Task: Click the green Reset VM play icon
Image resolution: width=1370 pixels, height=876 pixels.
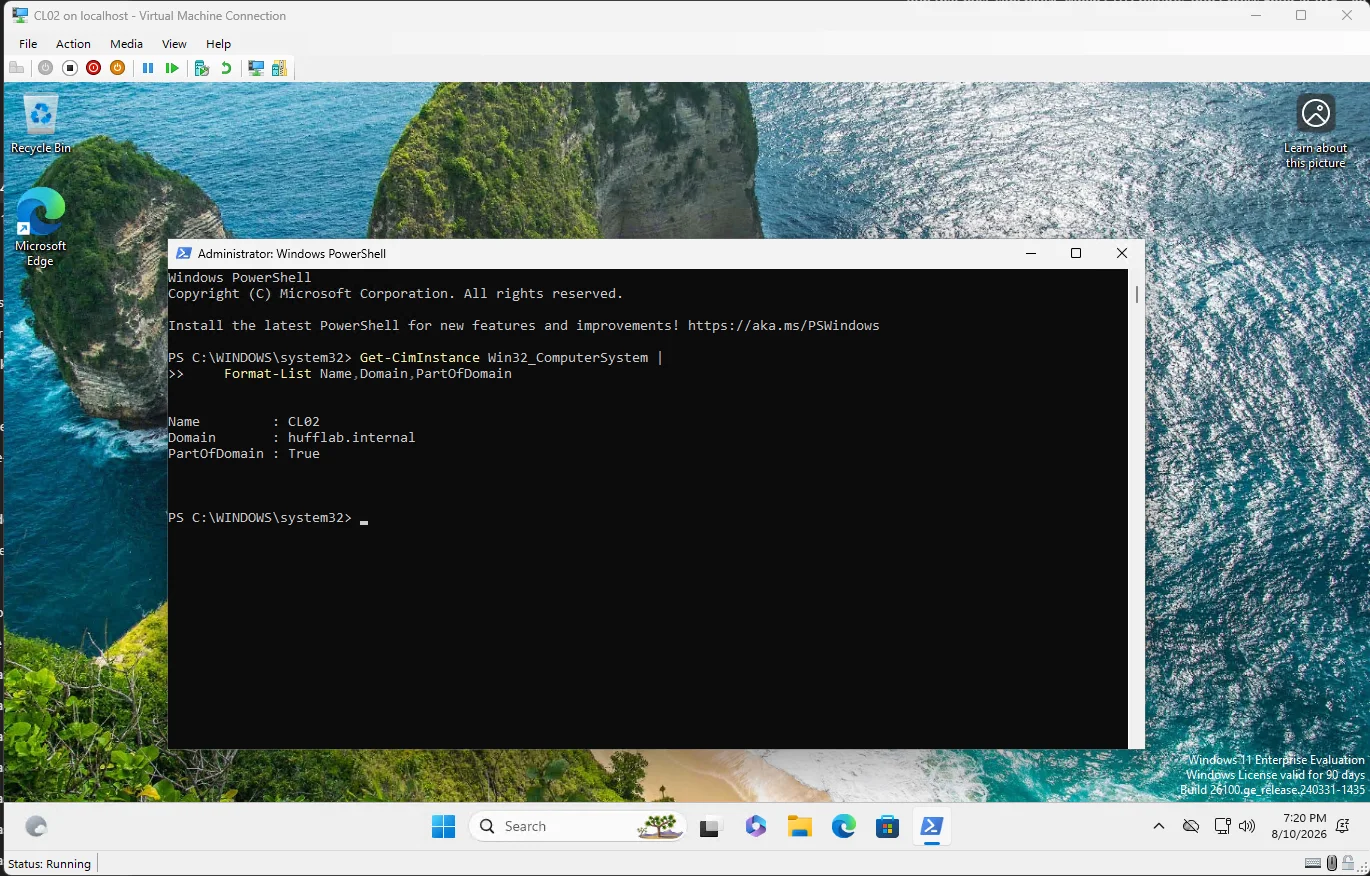Action: click(x=172, y=68)
